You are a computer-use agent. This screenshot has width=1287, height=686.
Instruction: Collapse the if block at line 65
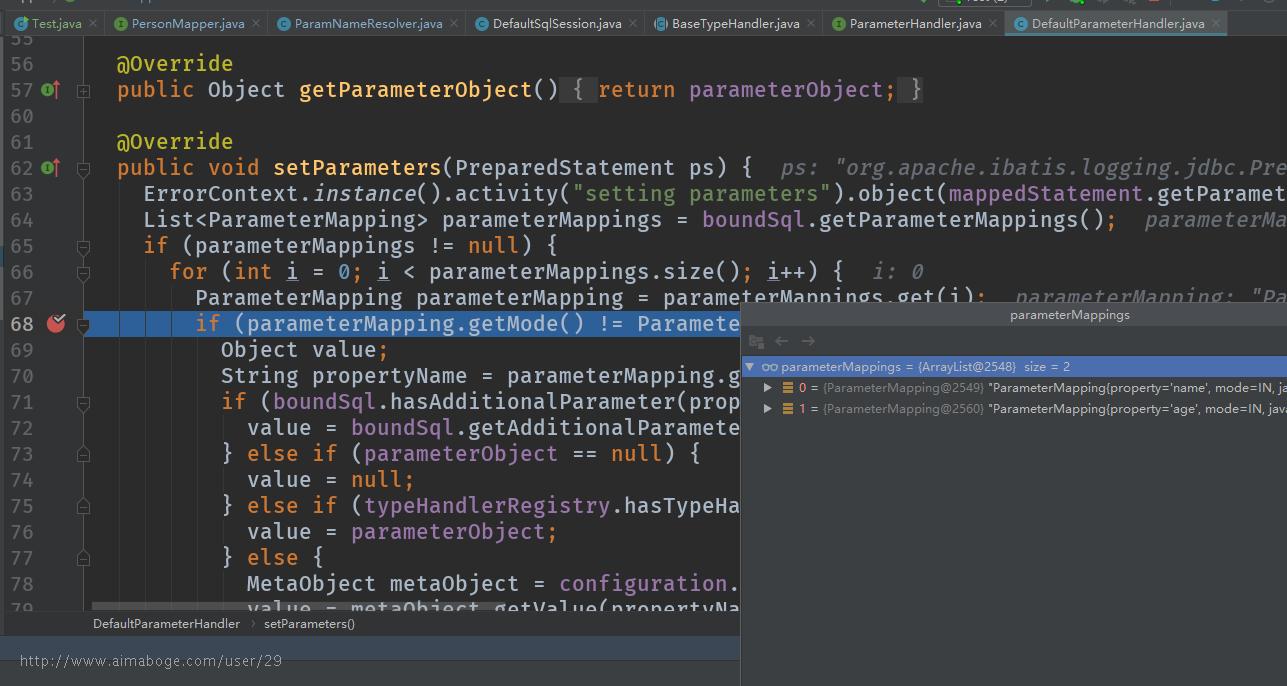(x=84, y=246)
